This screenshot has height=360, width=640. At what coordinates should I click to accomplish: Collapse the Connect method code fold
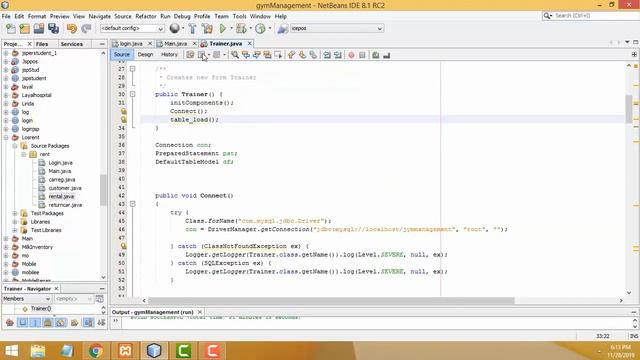(133, 204)
